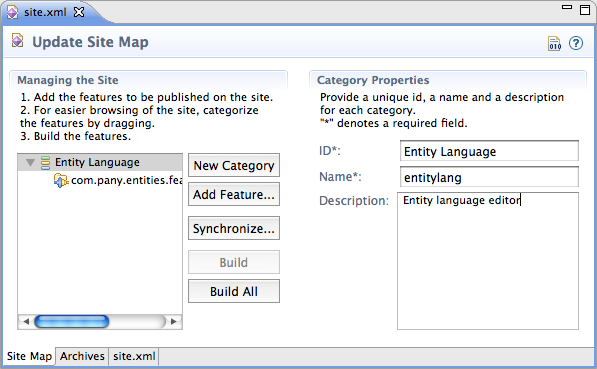The width and height of the screenshot is (597, 369).
Task: Click the New Category button
Action: coord(234,165)
